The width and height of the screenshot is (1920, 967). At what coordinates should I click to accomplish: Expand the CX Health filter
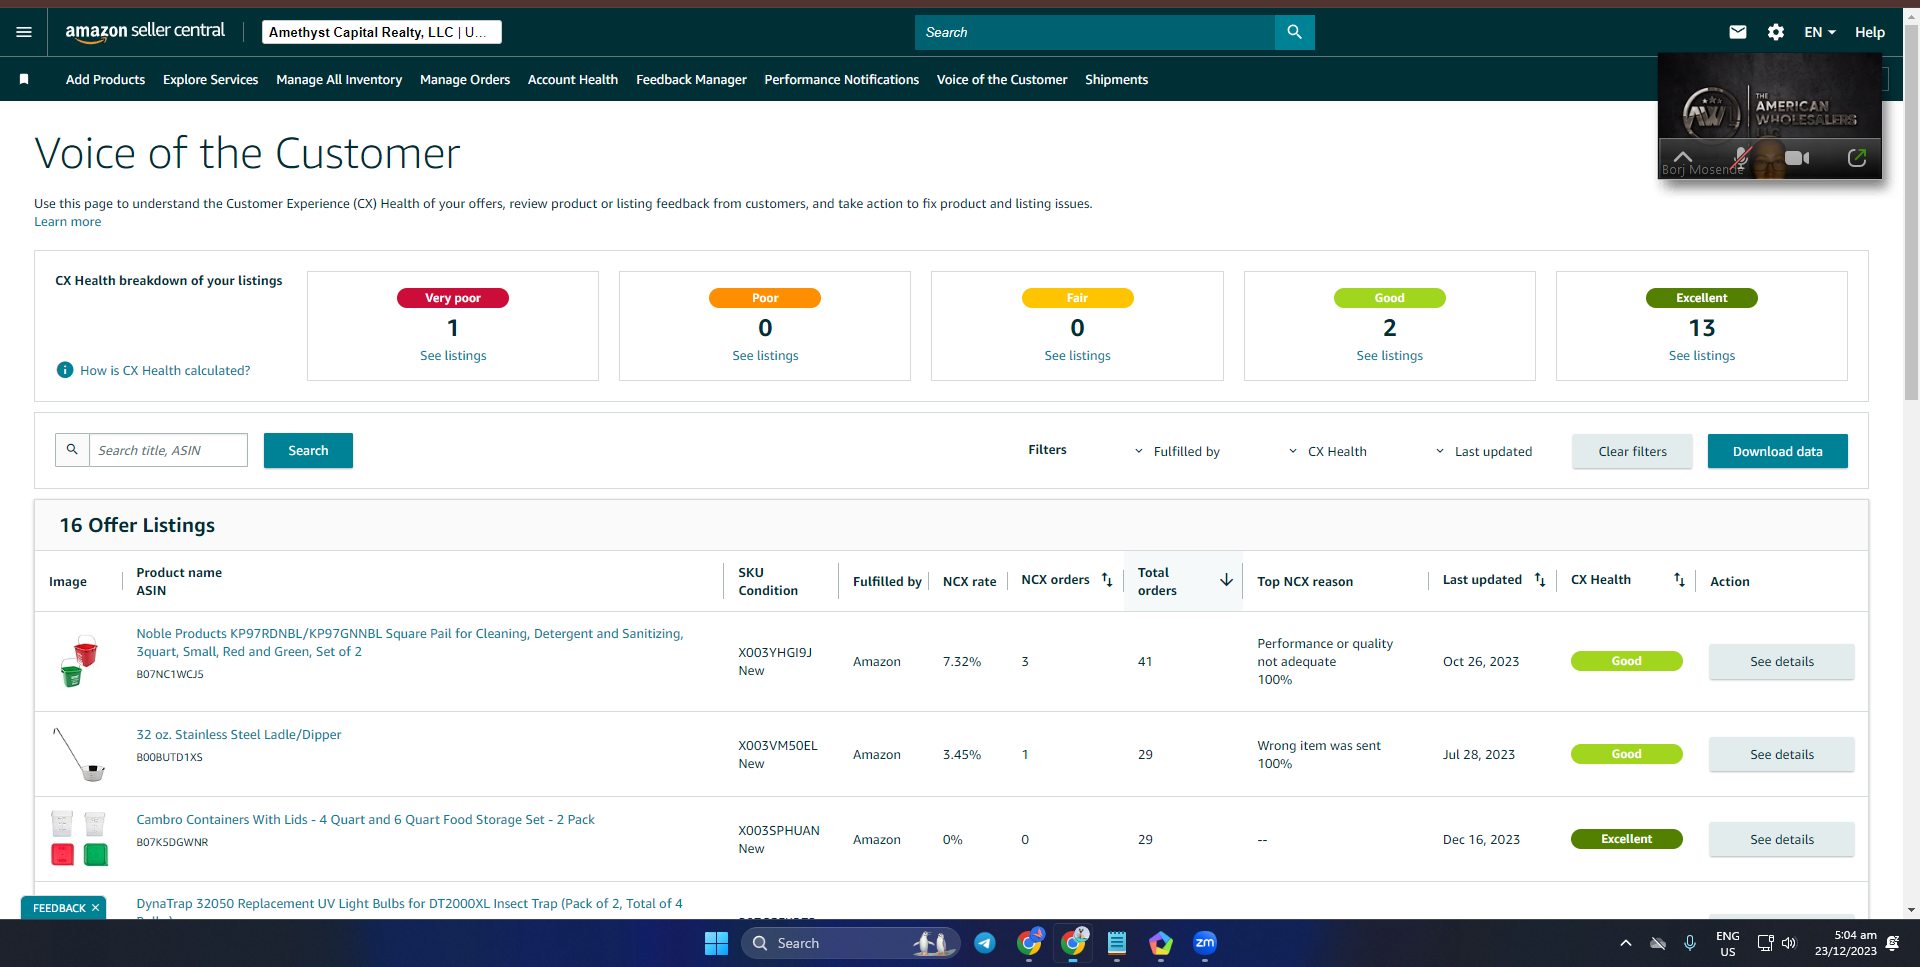tap(1327, 451)
